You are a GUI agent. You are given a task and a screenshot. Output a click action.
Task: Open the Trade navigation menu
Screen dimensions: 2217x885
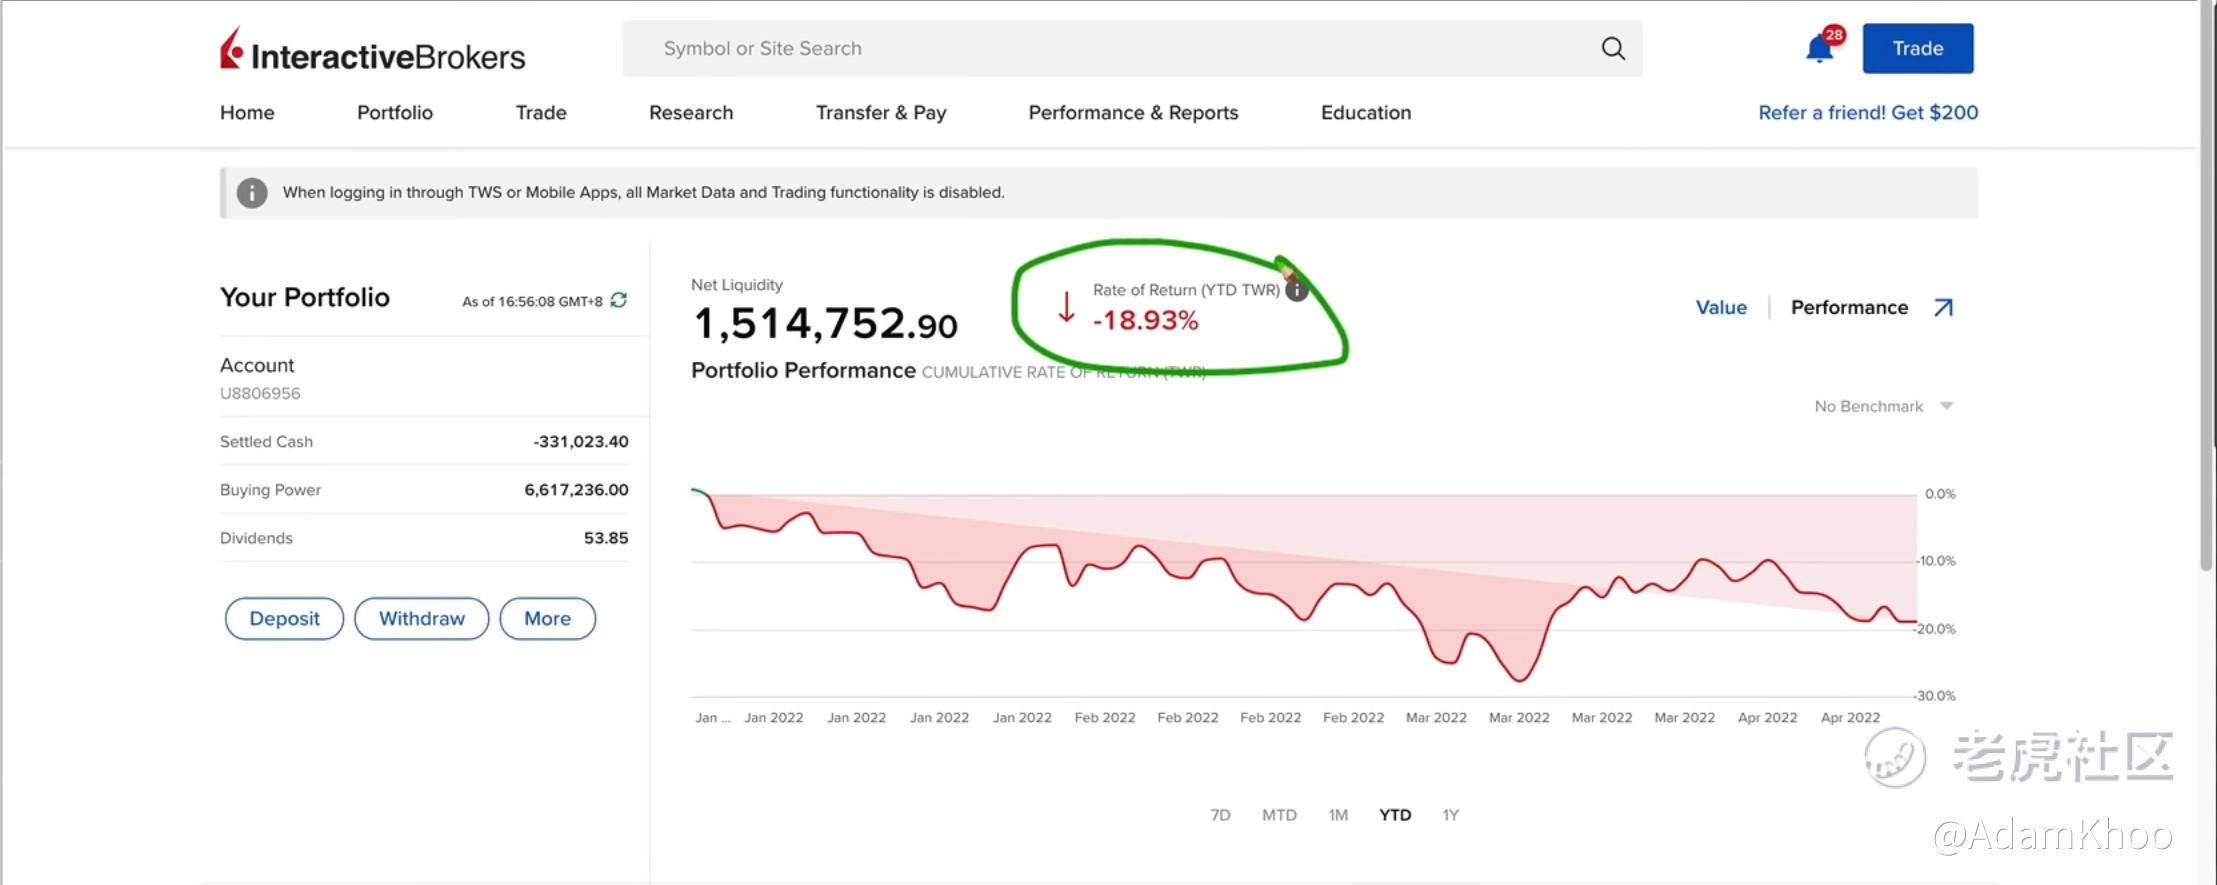pos(541,113)
